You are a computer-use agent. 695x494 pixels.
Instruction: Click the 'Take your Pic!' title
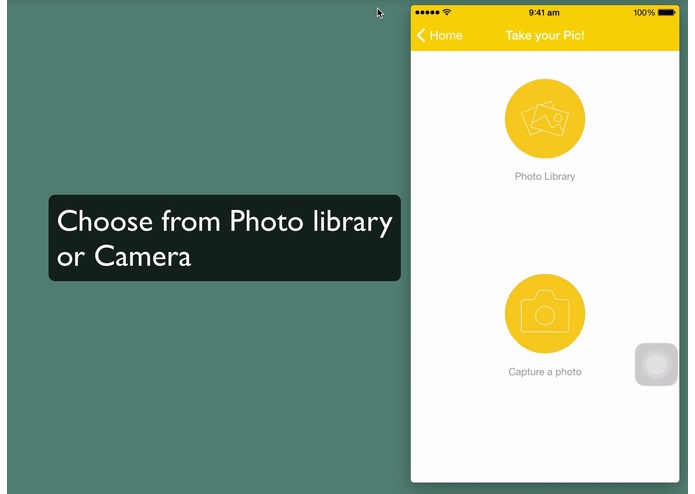point(545,35)
